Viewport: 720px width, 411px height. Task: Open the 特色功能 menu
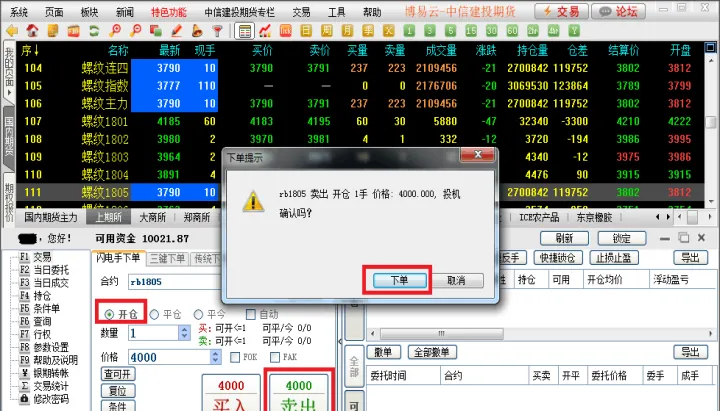(x=169, y=12)
